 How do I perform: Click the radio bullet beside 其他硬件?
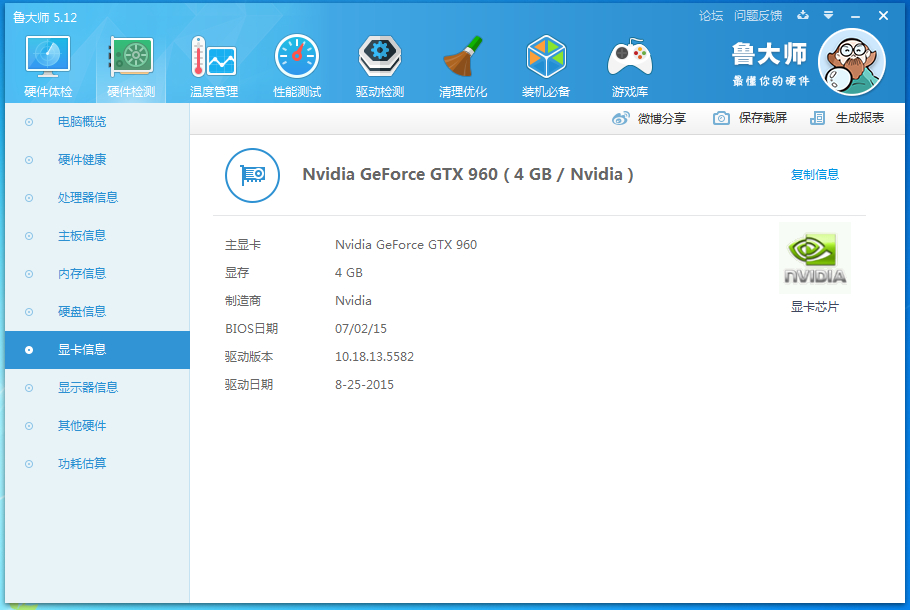click(29, 426)
